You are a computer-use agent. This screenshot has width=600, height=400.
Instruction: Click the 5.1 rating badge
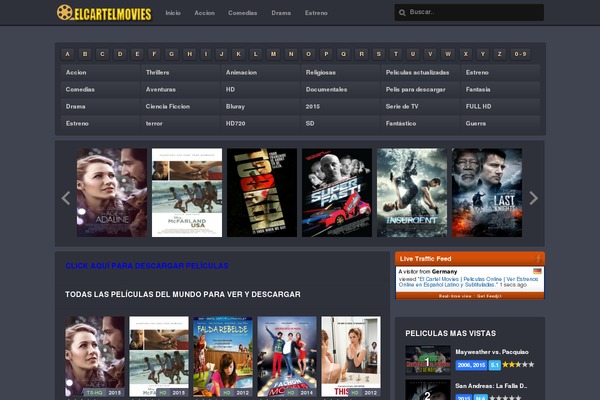pos(495,365)
